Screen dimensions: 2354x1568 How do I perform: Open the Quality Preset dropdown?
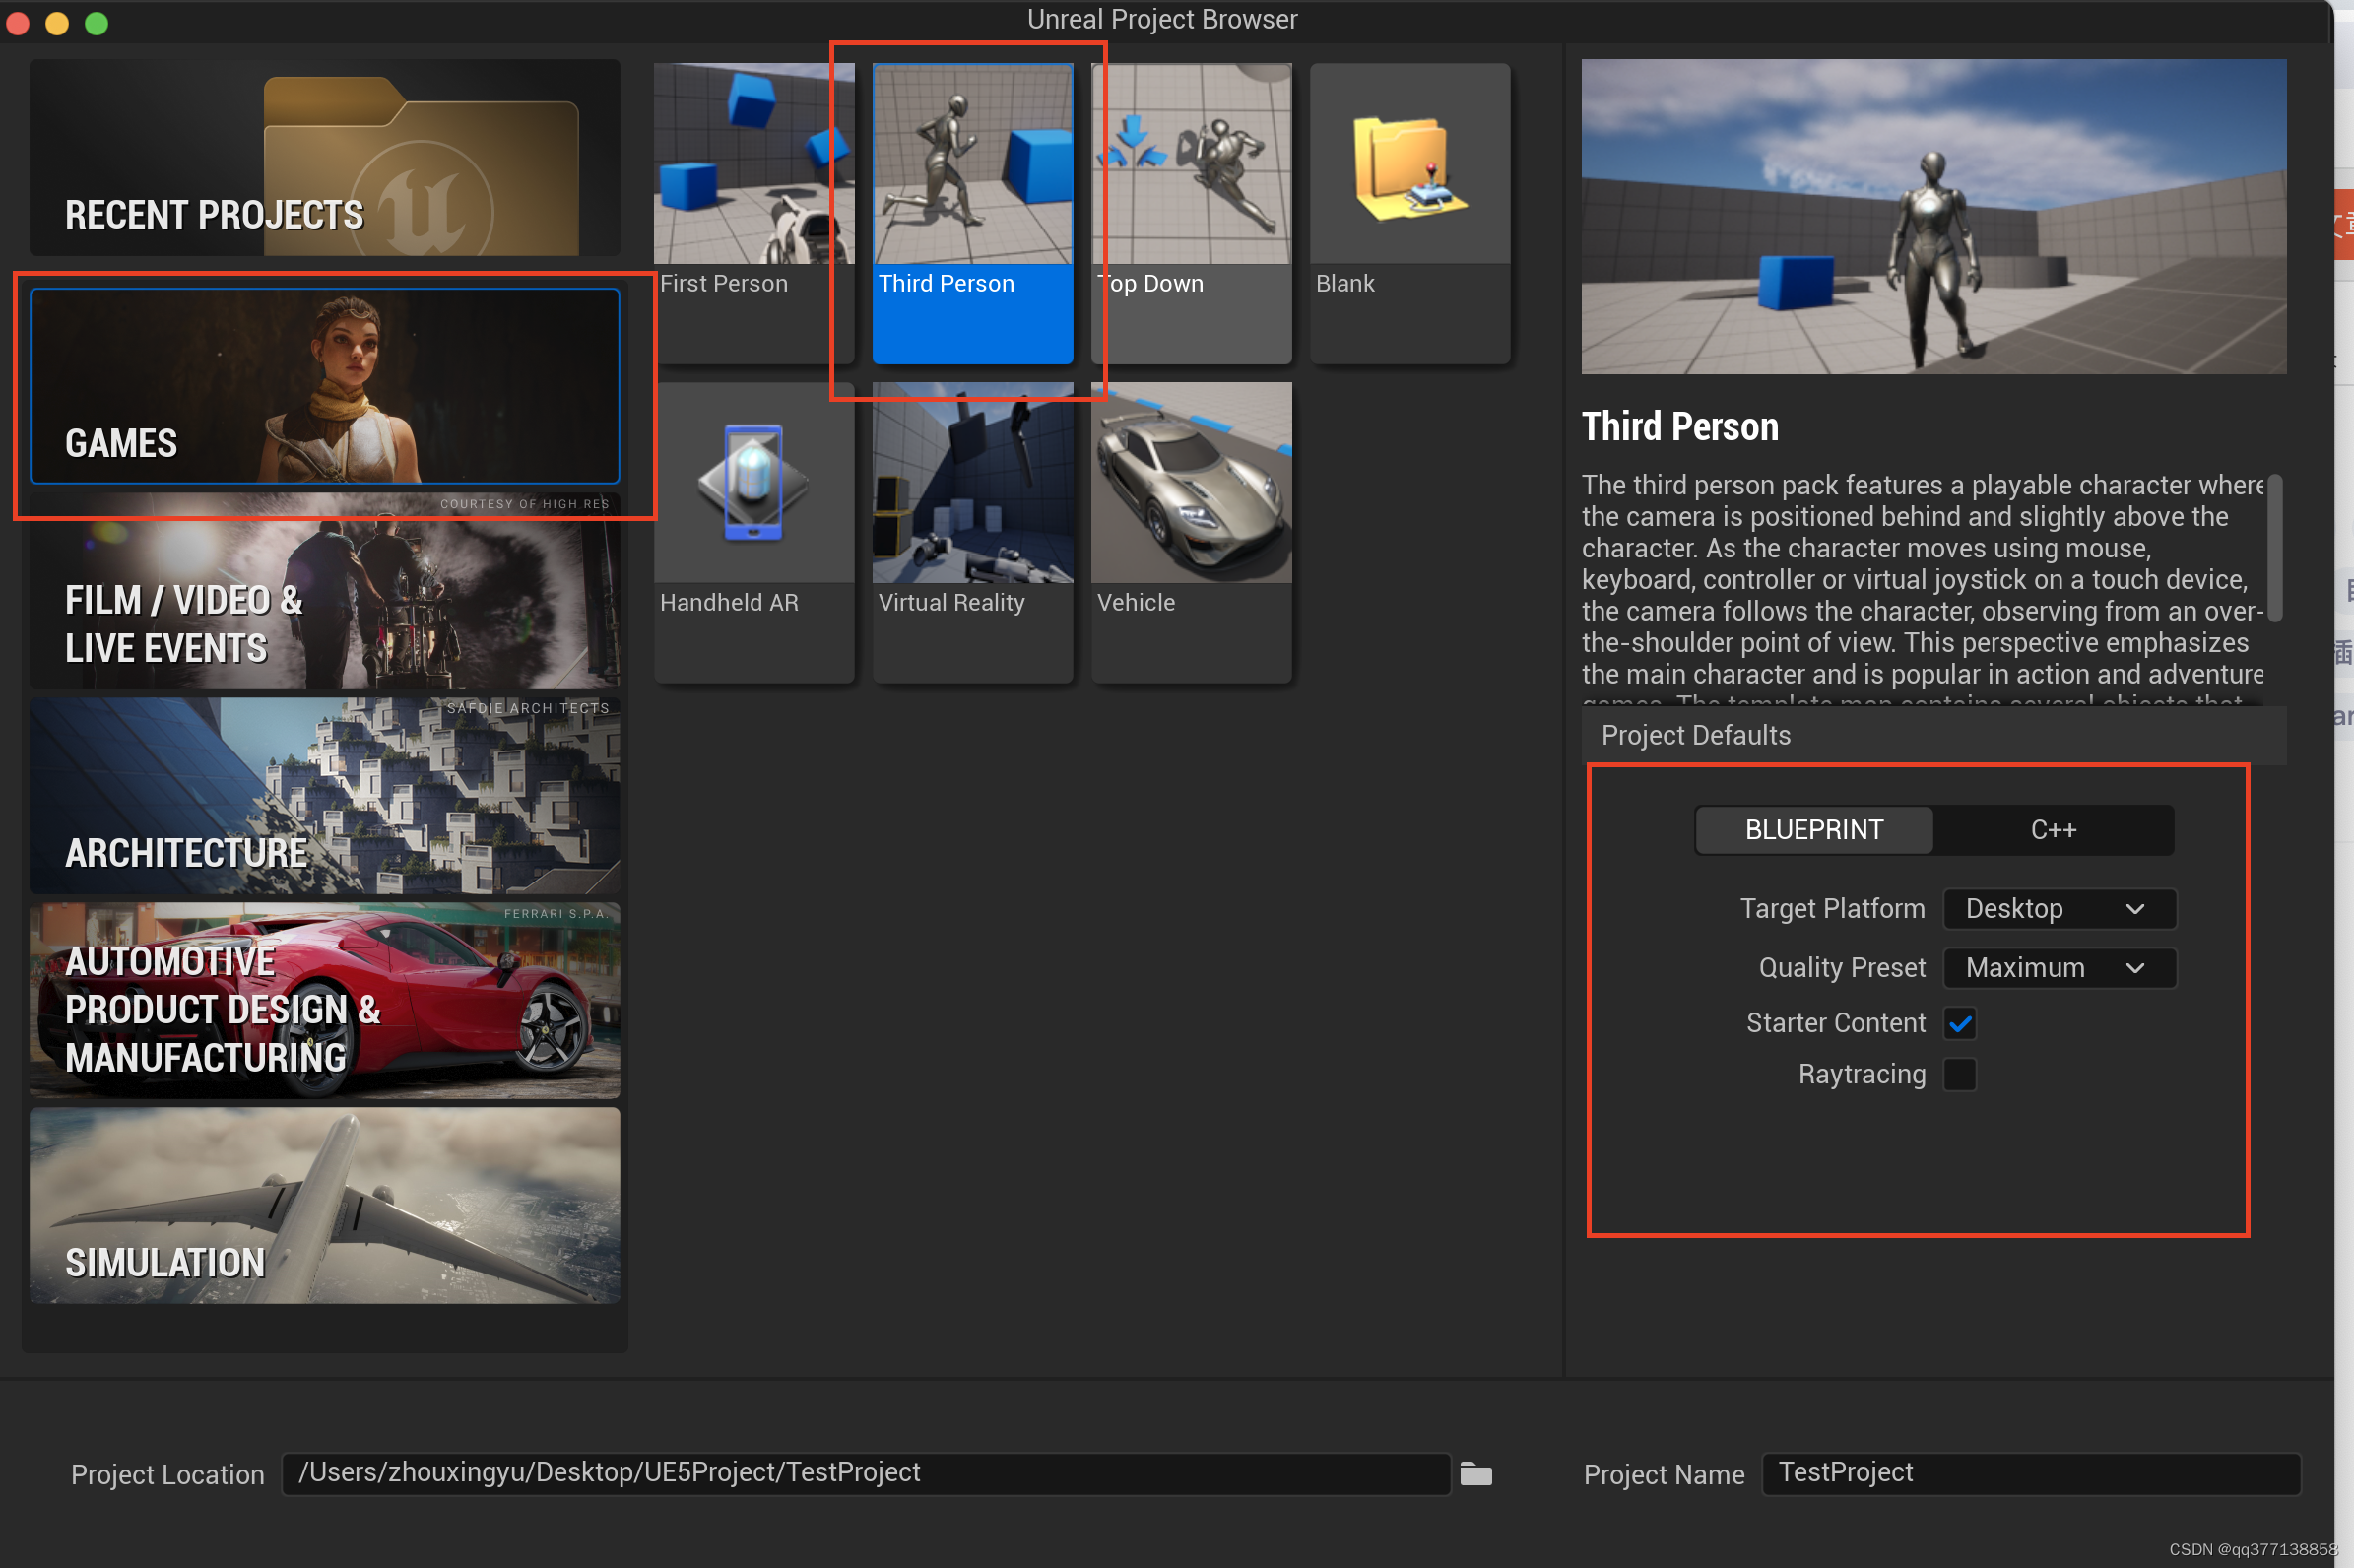pyautogui.click(x=2059, y=967)
